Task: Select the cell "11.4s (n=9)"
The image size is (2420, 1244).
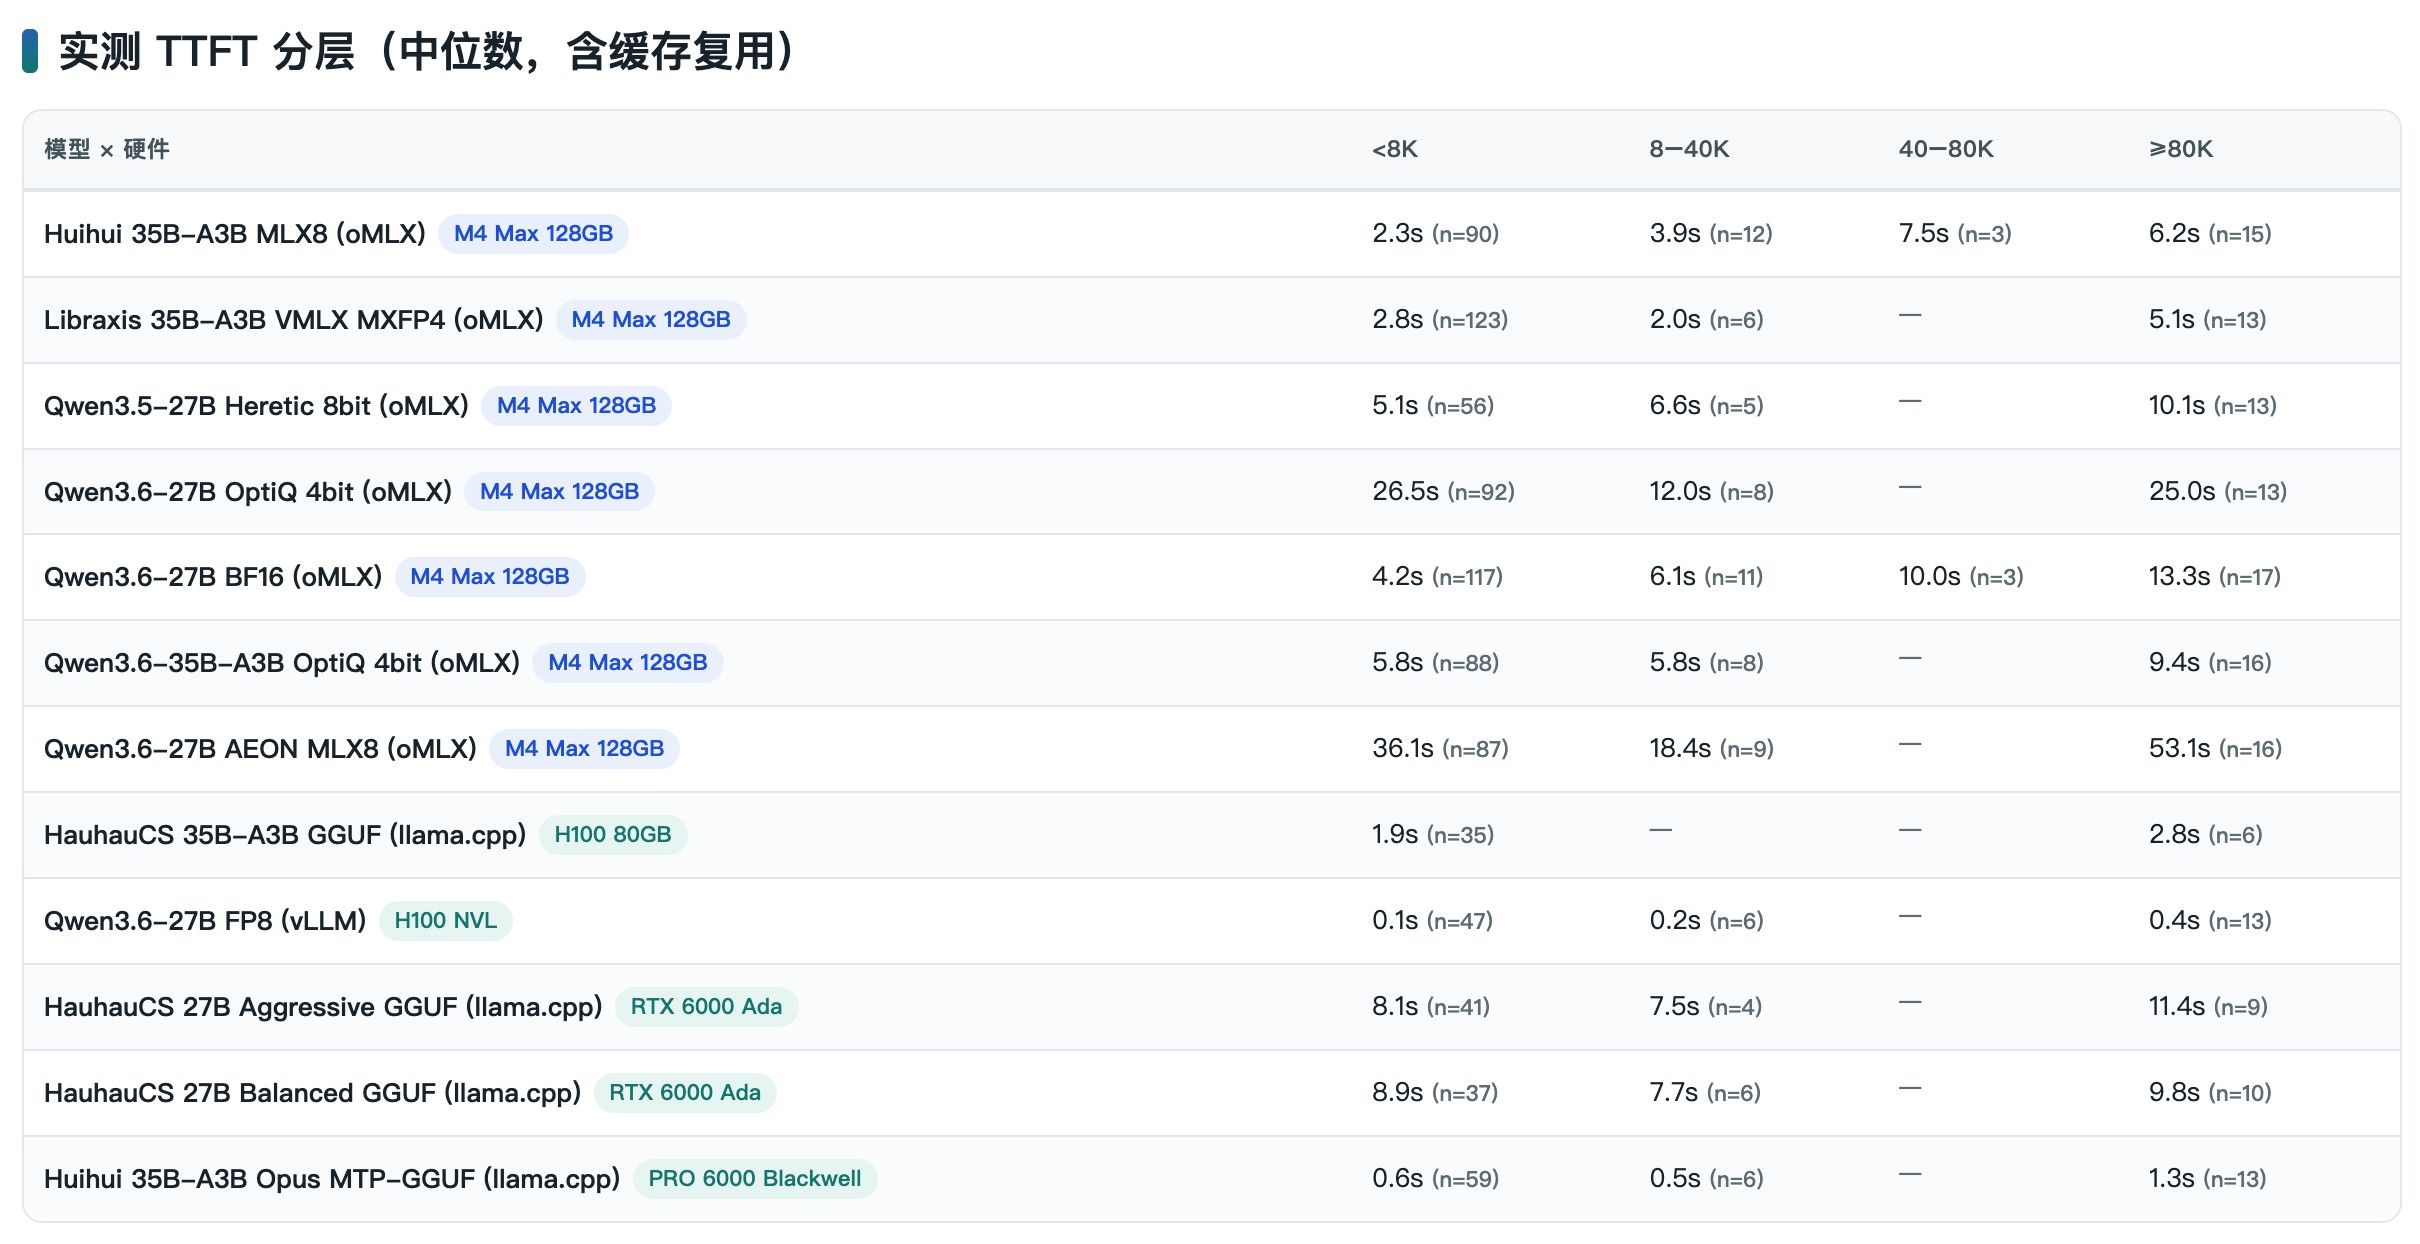Action: tap(2208, 1007)
